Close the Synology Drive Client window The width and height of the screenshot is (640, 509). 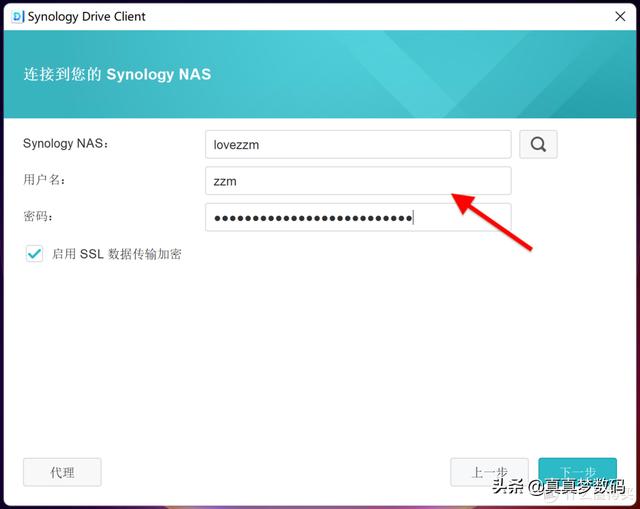click(620, 16)
